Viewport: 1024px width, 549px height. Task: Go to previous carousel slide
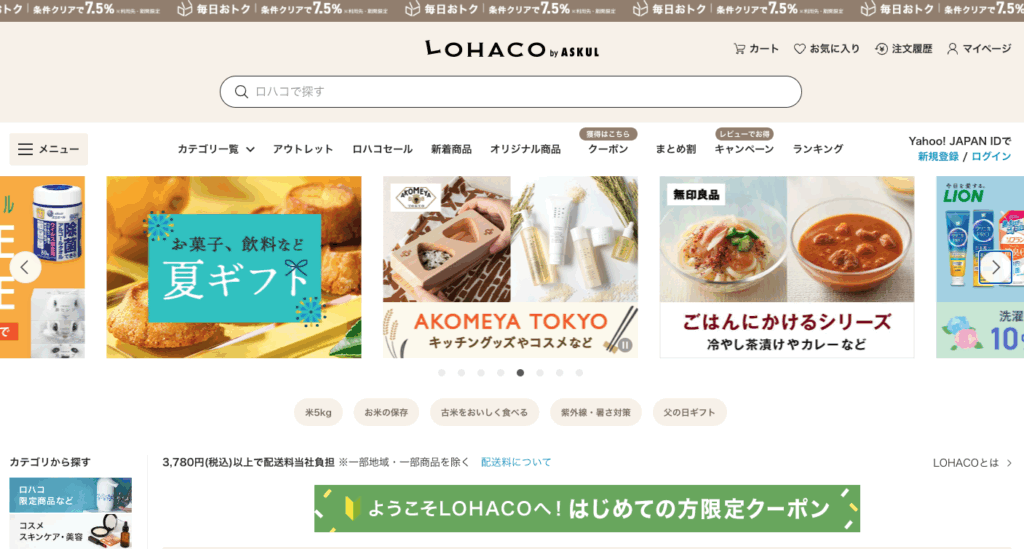(25, 267)
